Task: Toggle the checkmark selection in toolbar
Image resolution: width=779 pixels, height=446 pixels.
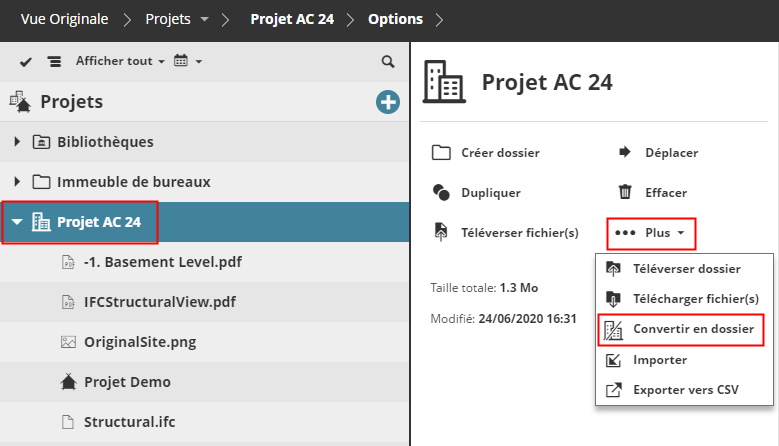Action: [x=26, y=62]
